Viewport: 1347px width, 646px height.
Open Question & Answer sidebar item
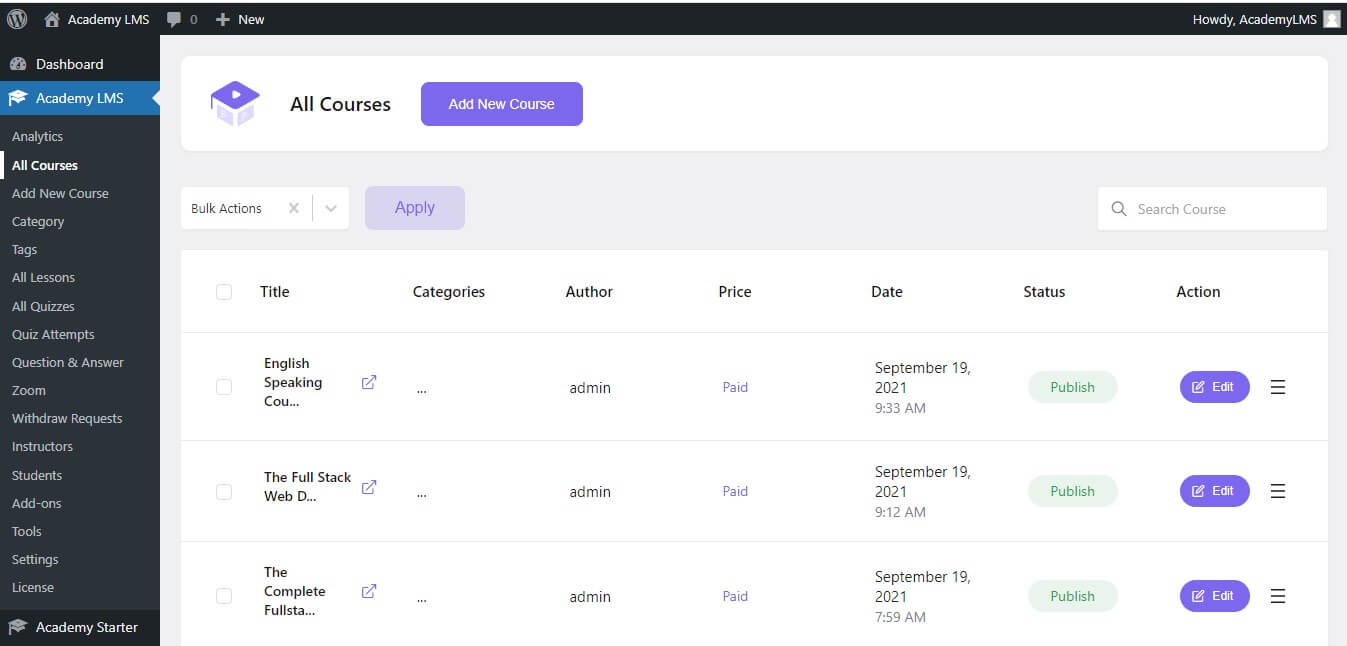pyautogui.click(x=68, y=362)
